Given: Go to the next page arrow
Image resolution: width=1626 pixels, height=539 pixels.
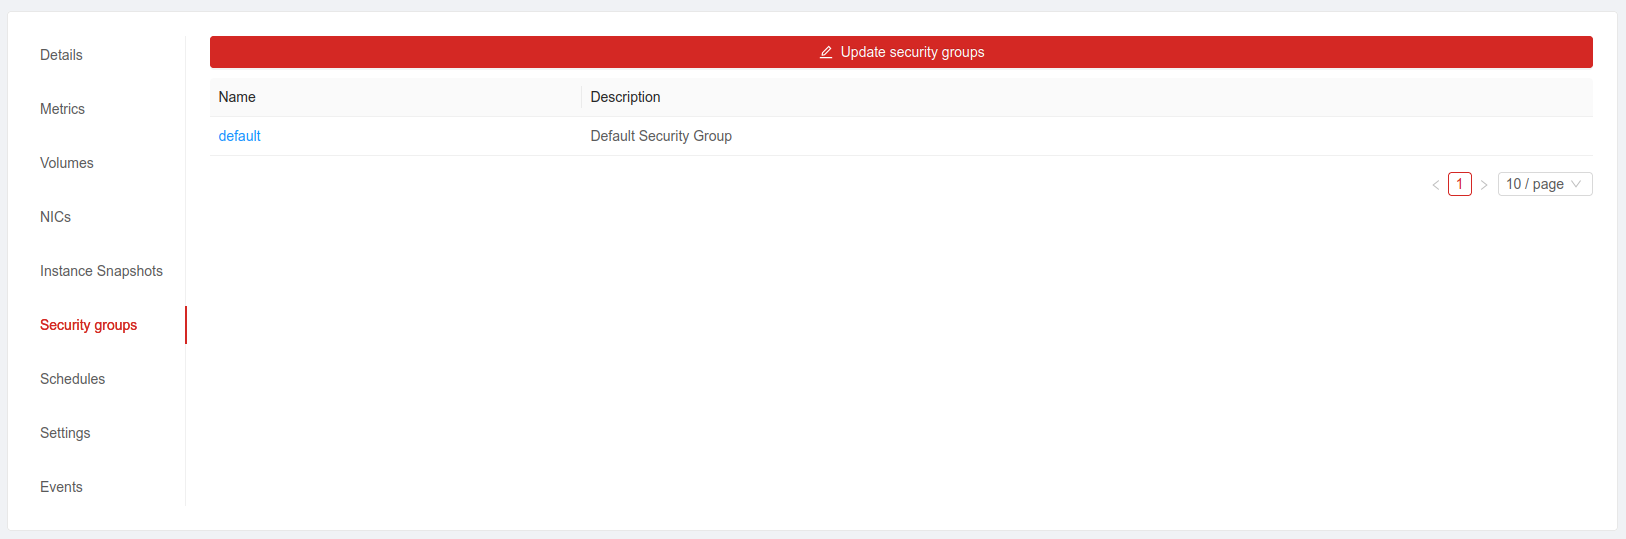Looking at the screenshot, I should click(x=1484, y=185).
